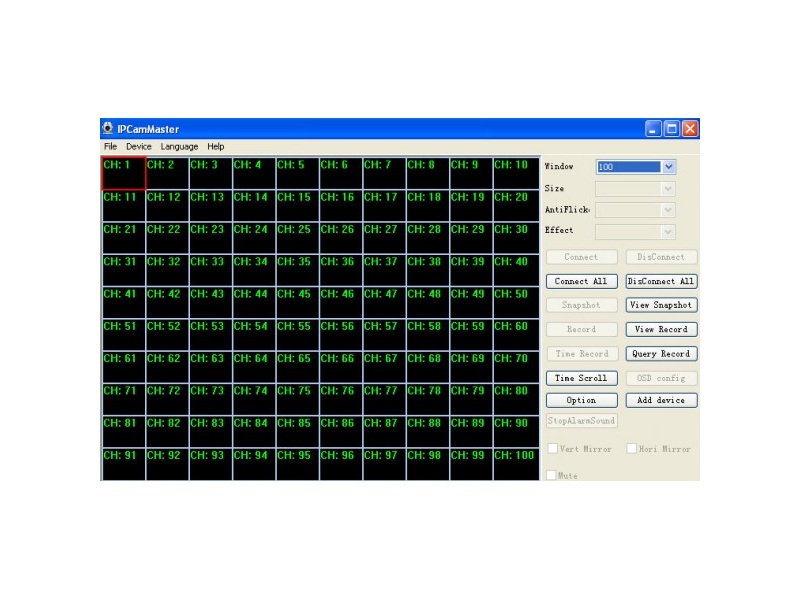The width and height of the screenshot is (800, 600).
Task: Select the CH: 45 camera window
Action: click(297, 303)
